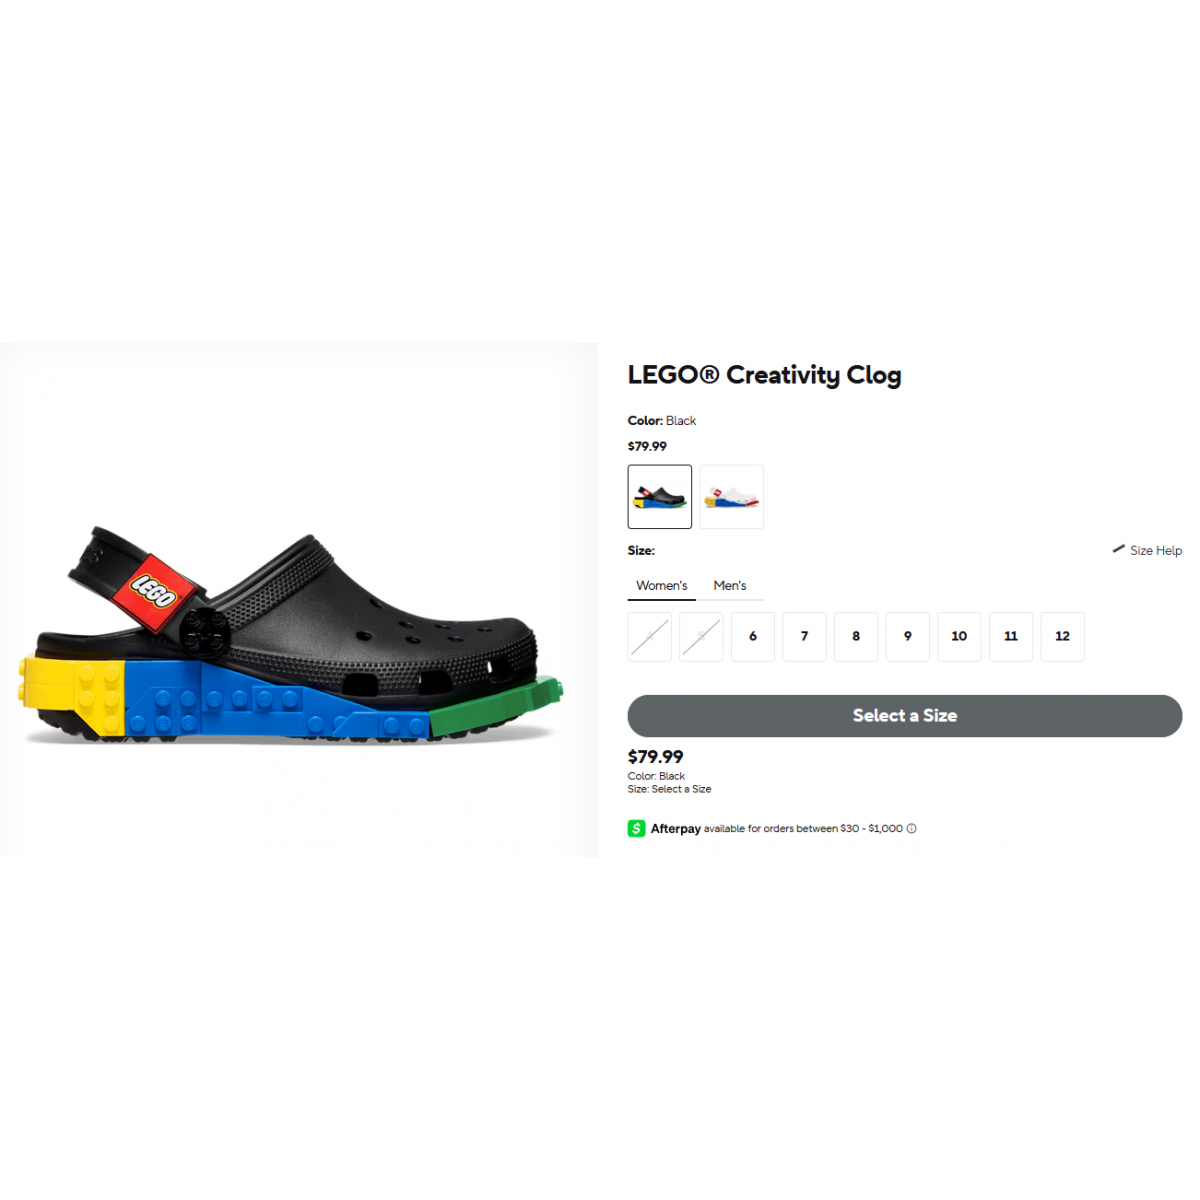Image resolution: width=1200 pixels, height=1200 pixels.
Task: Open the Size Help link
Action: point(1147,550)
